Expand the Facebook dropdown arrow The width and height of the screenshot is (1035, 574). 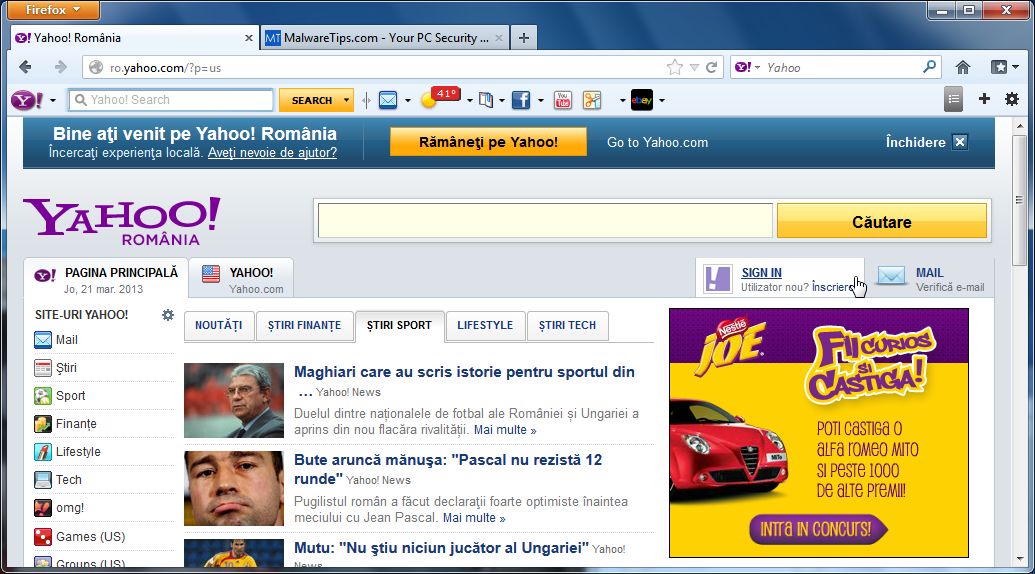[541, 101]
